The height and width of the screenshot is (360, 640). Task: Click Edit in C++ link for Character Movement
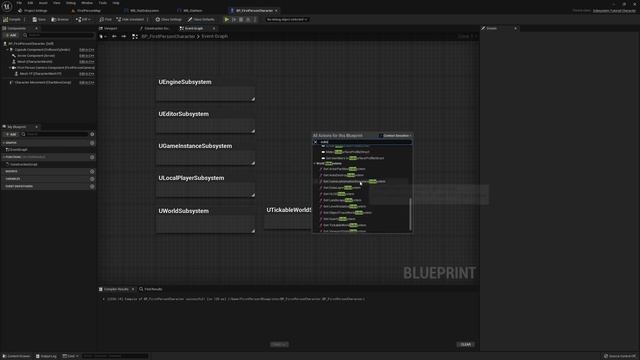(87, 82)
